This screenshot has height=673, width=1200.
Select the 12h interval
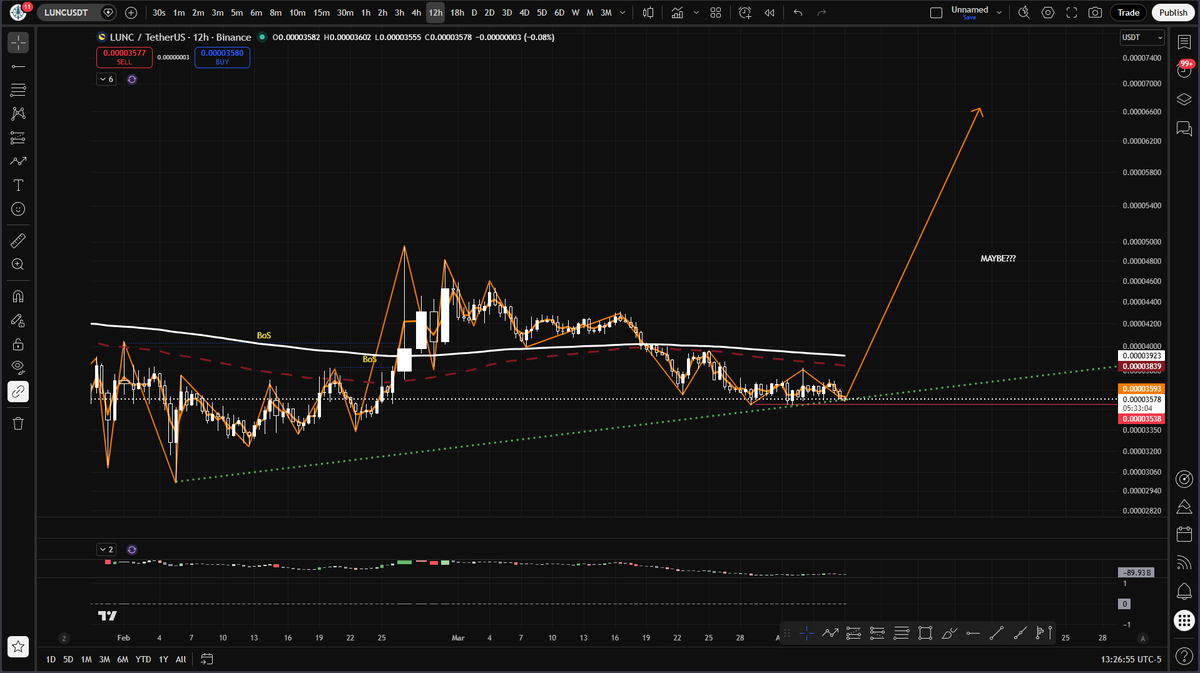pos(435,13)
